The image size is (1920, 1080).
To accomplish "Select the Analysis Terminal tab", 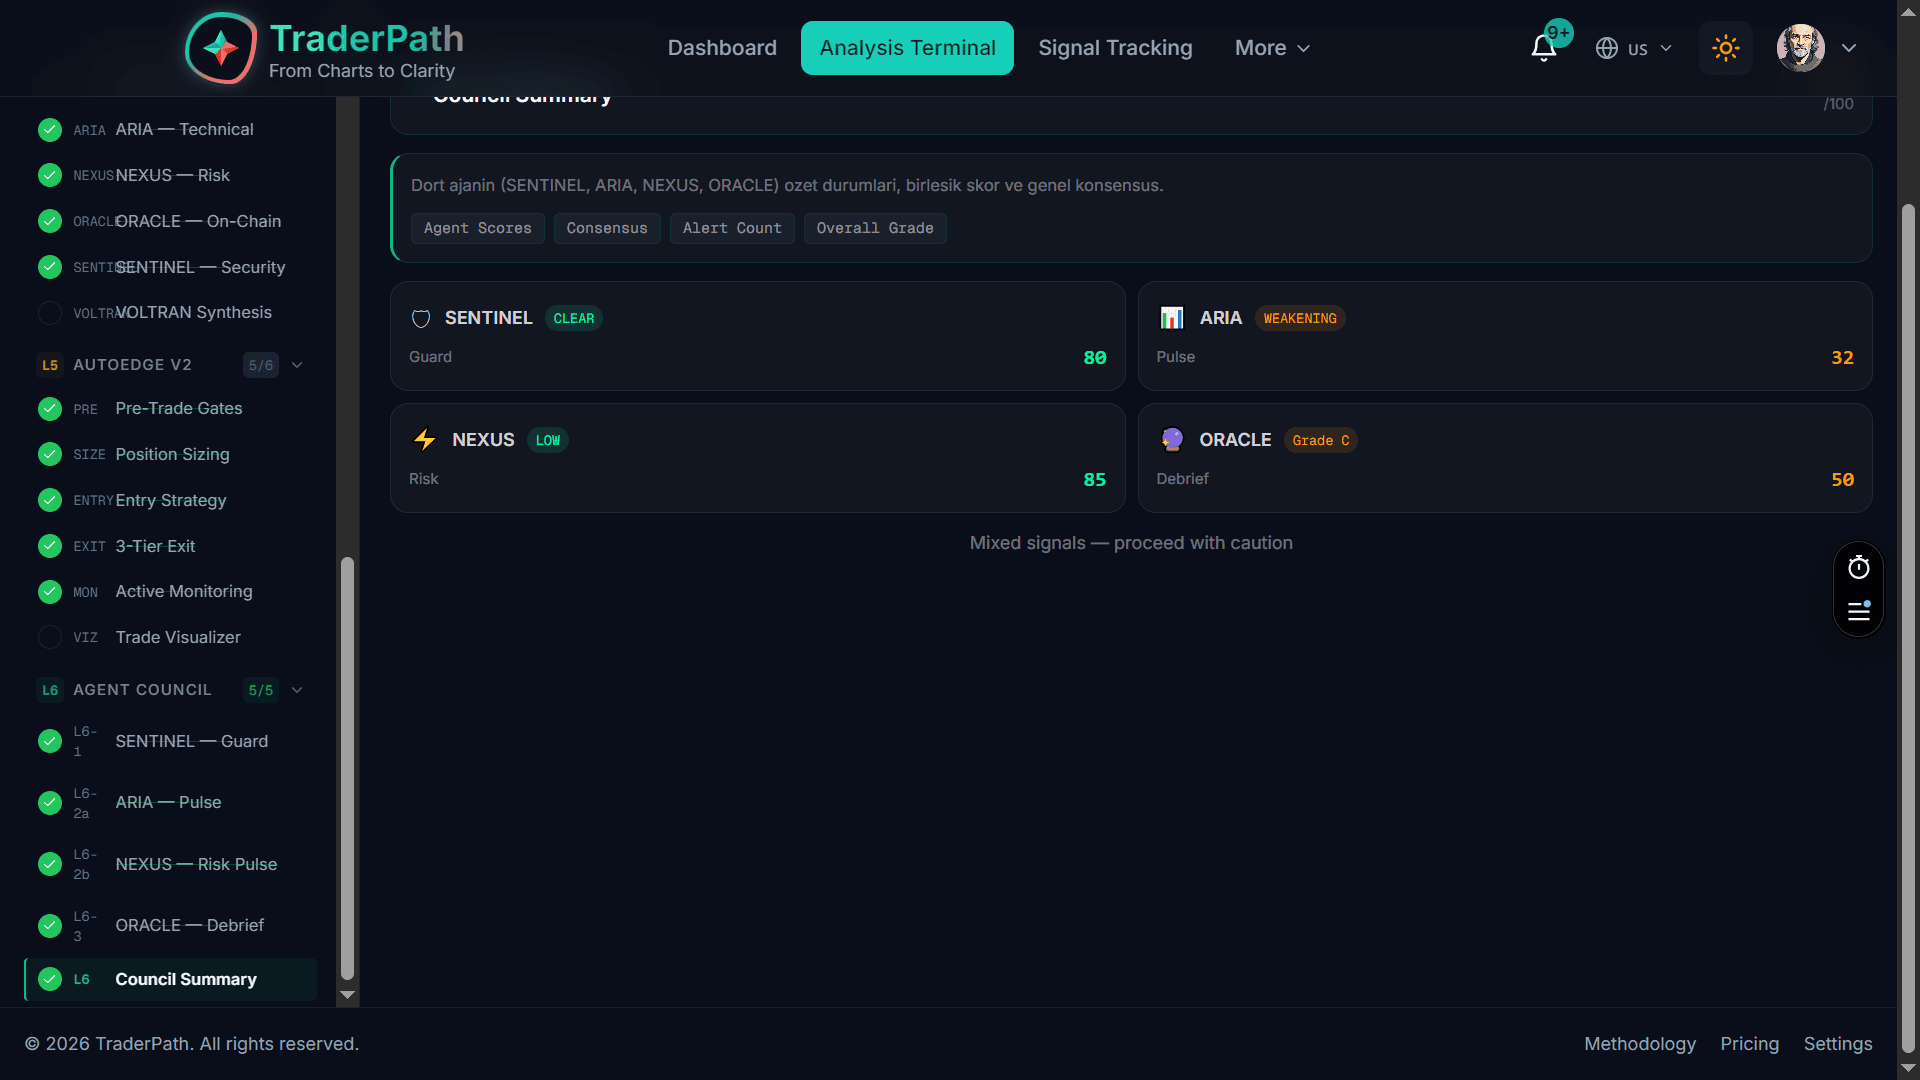I will click(907, 48).
